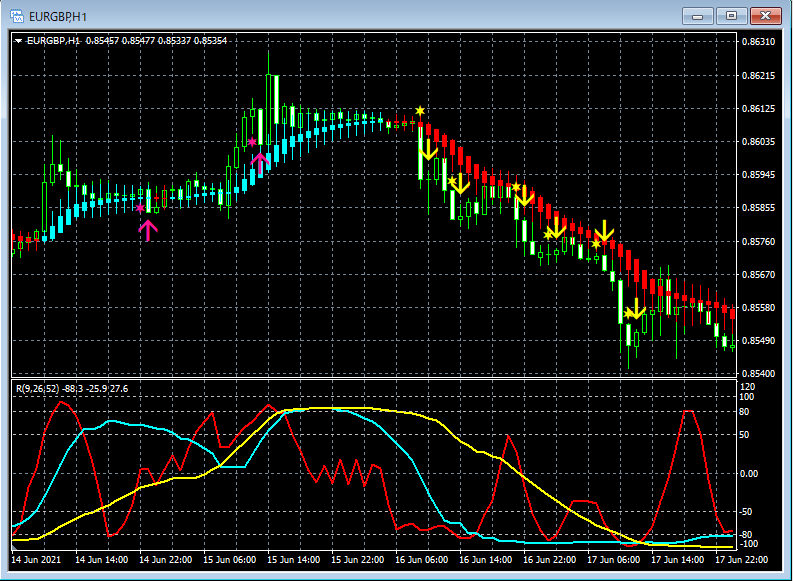Click the 0.85670 price label
794x581 pixels.
pyautogui.click(x=758, y=274)
